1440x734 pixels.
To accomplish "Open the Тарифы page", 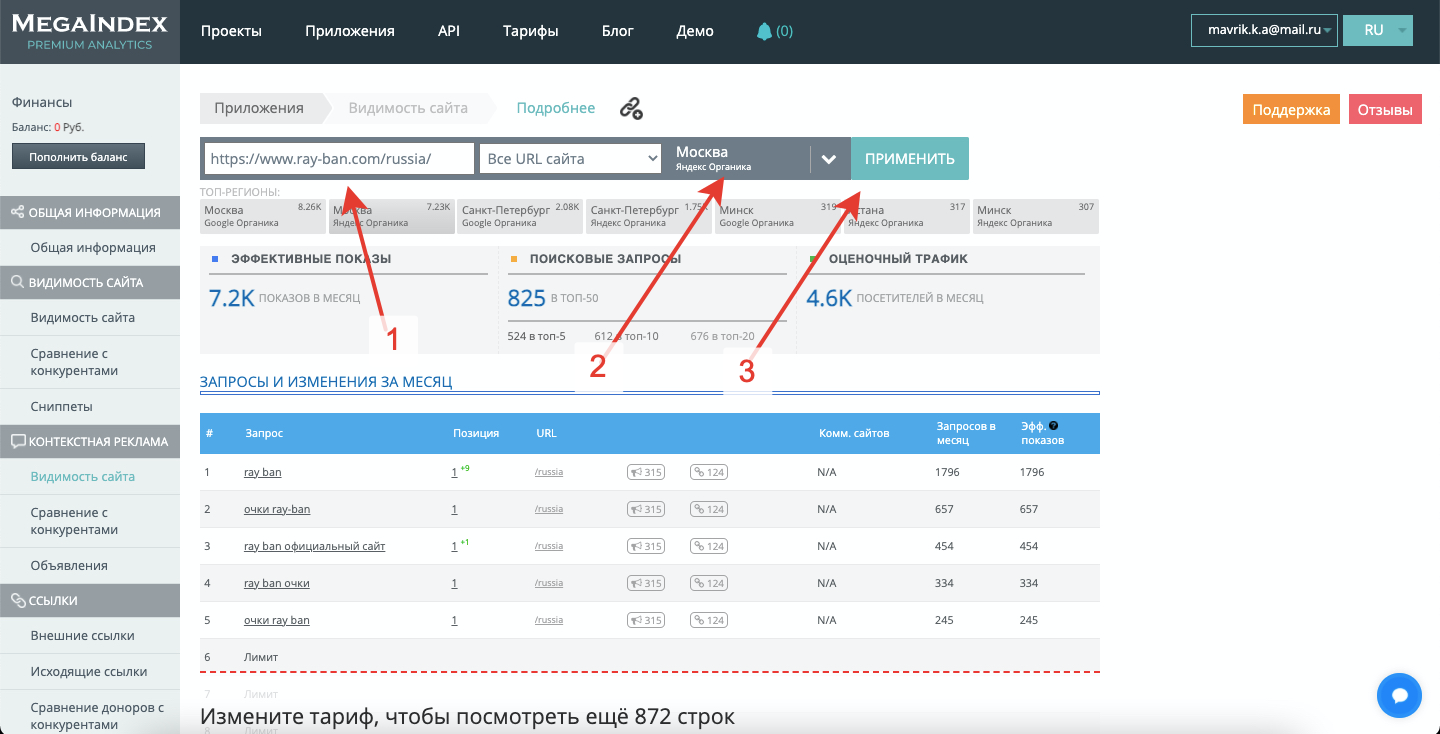I will coord(531,31).
